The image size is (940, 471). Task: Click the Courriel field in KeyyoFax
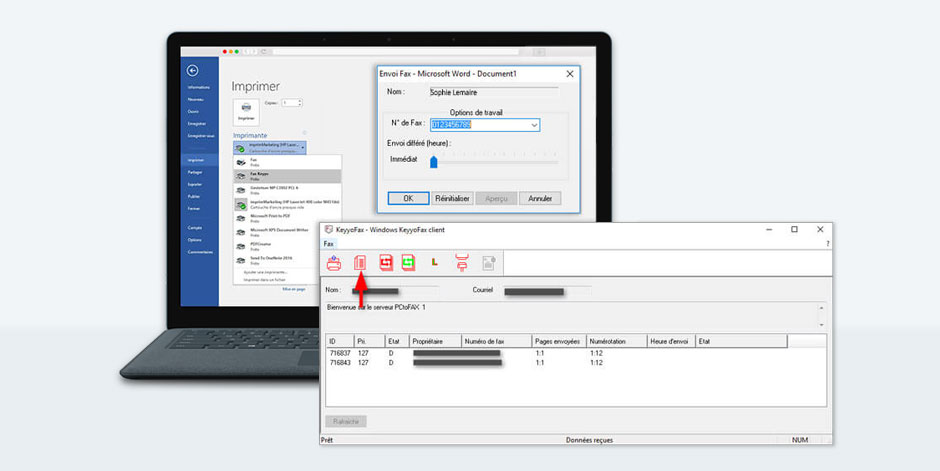coord(547,291)
